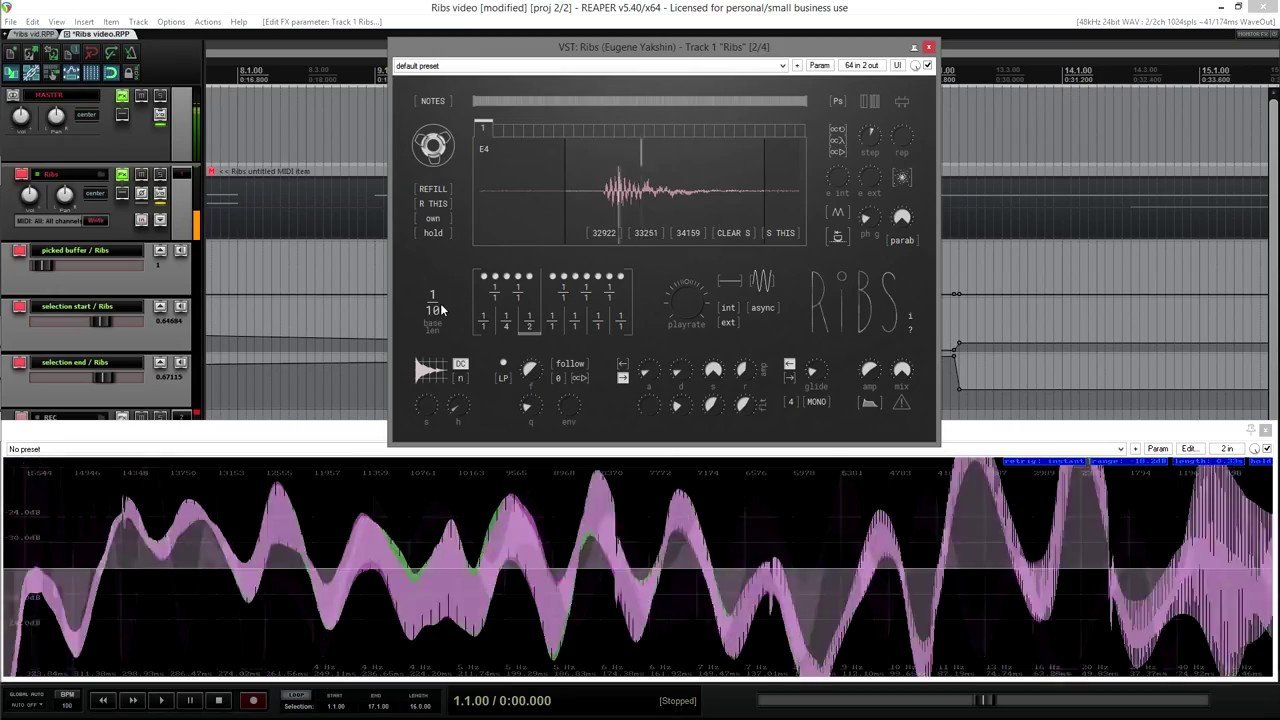Click the tape reel icon in Ribs plugin
Screen dimensions: 1280x720
point(433,145)
